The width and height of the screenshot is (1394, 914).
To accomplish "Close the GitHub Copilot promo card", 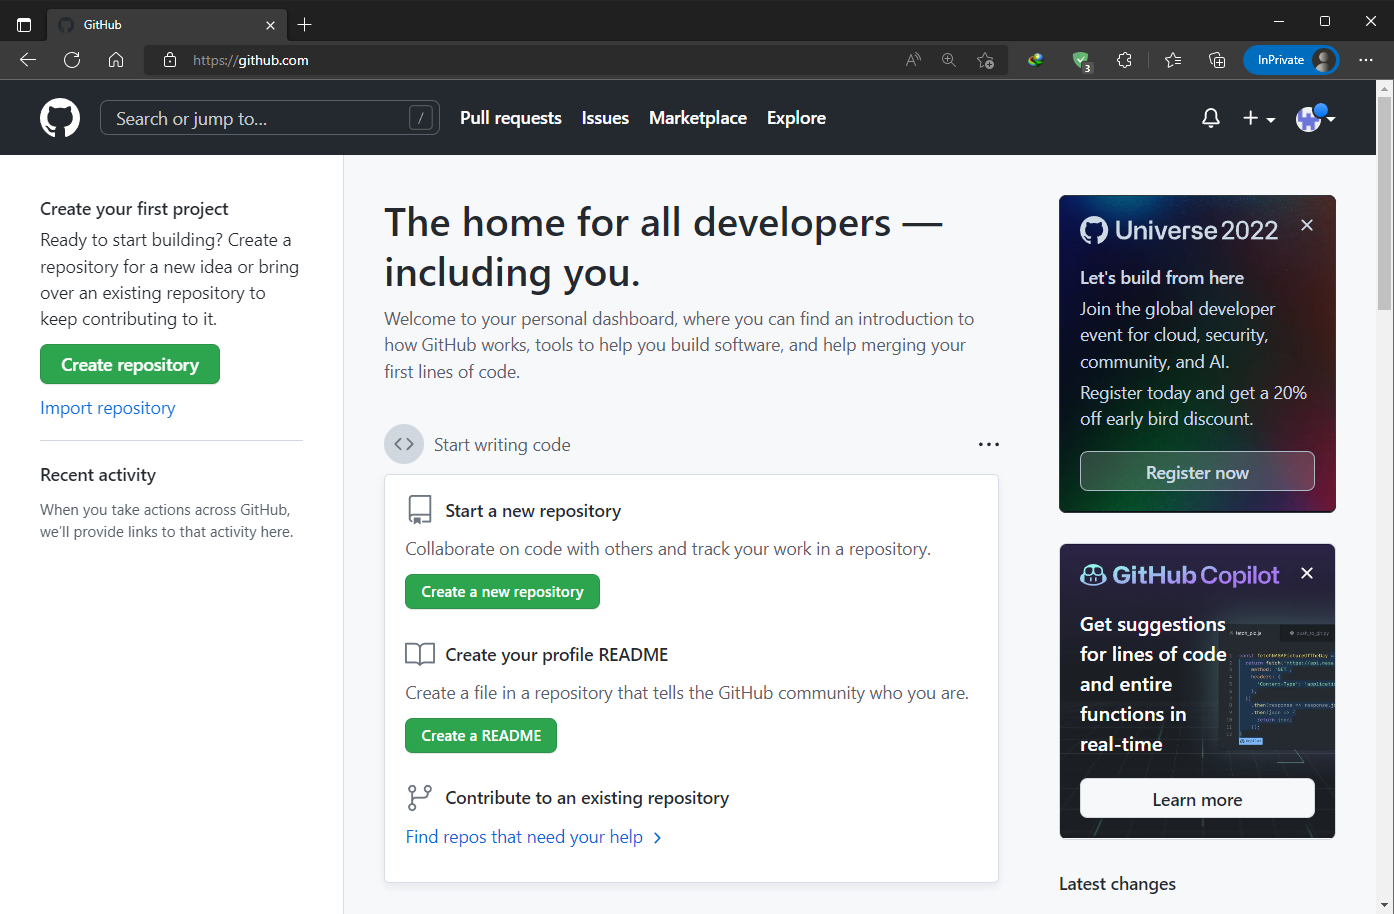I will tap(1307, 573).
